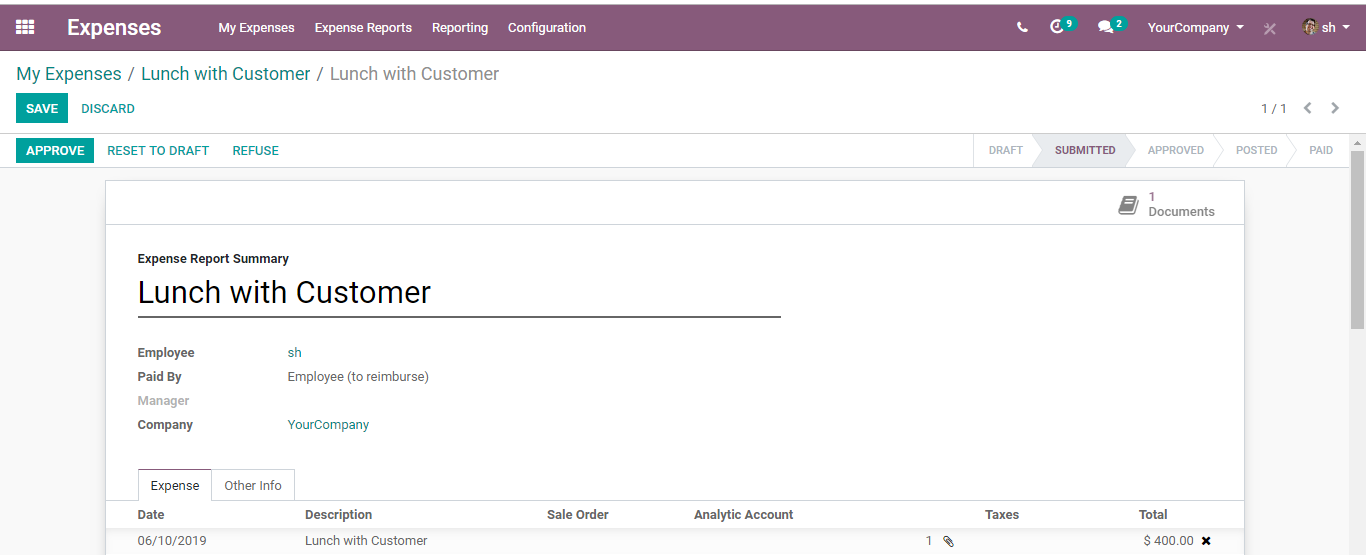Open the Reporting menu
This screenshot has width=1366, height=555.
460,28
